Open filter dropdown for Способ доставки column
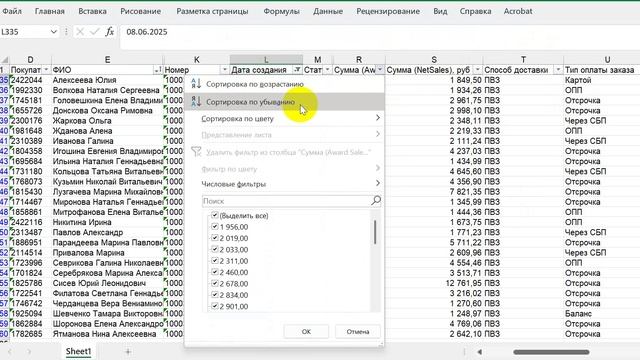The image size is (640, 360). tap(558, 70)
